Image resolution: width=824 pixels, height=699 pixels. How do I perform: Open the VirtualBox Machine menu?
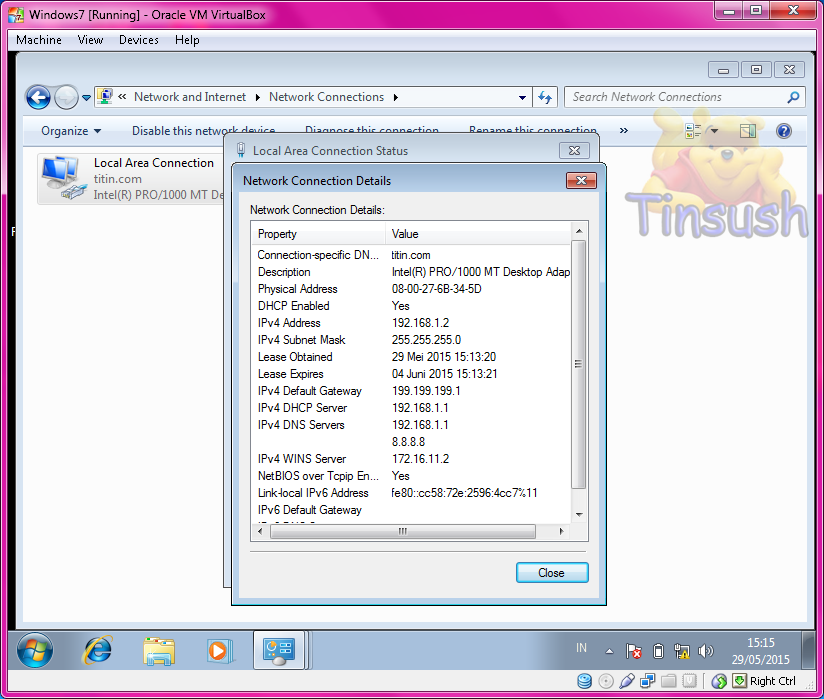point(39,40)
